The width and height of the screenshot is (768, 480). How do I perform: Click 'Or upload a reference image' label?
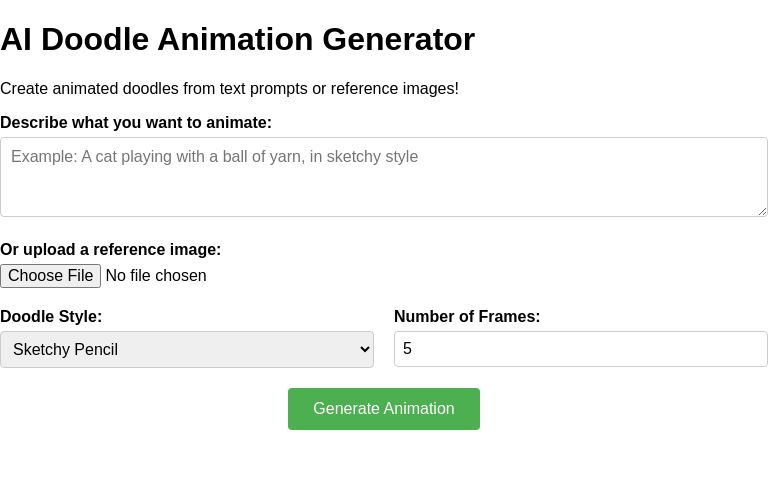click(110, 250)
